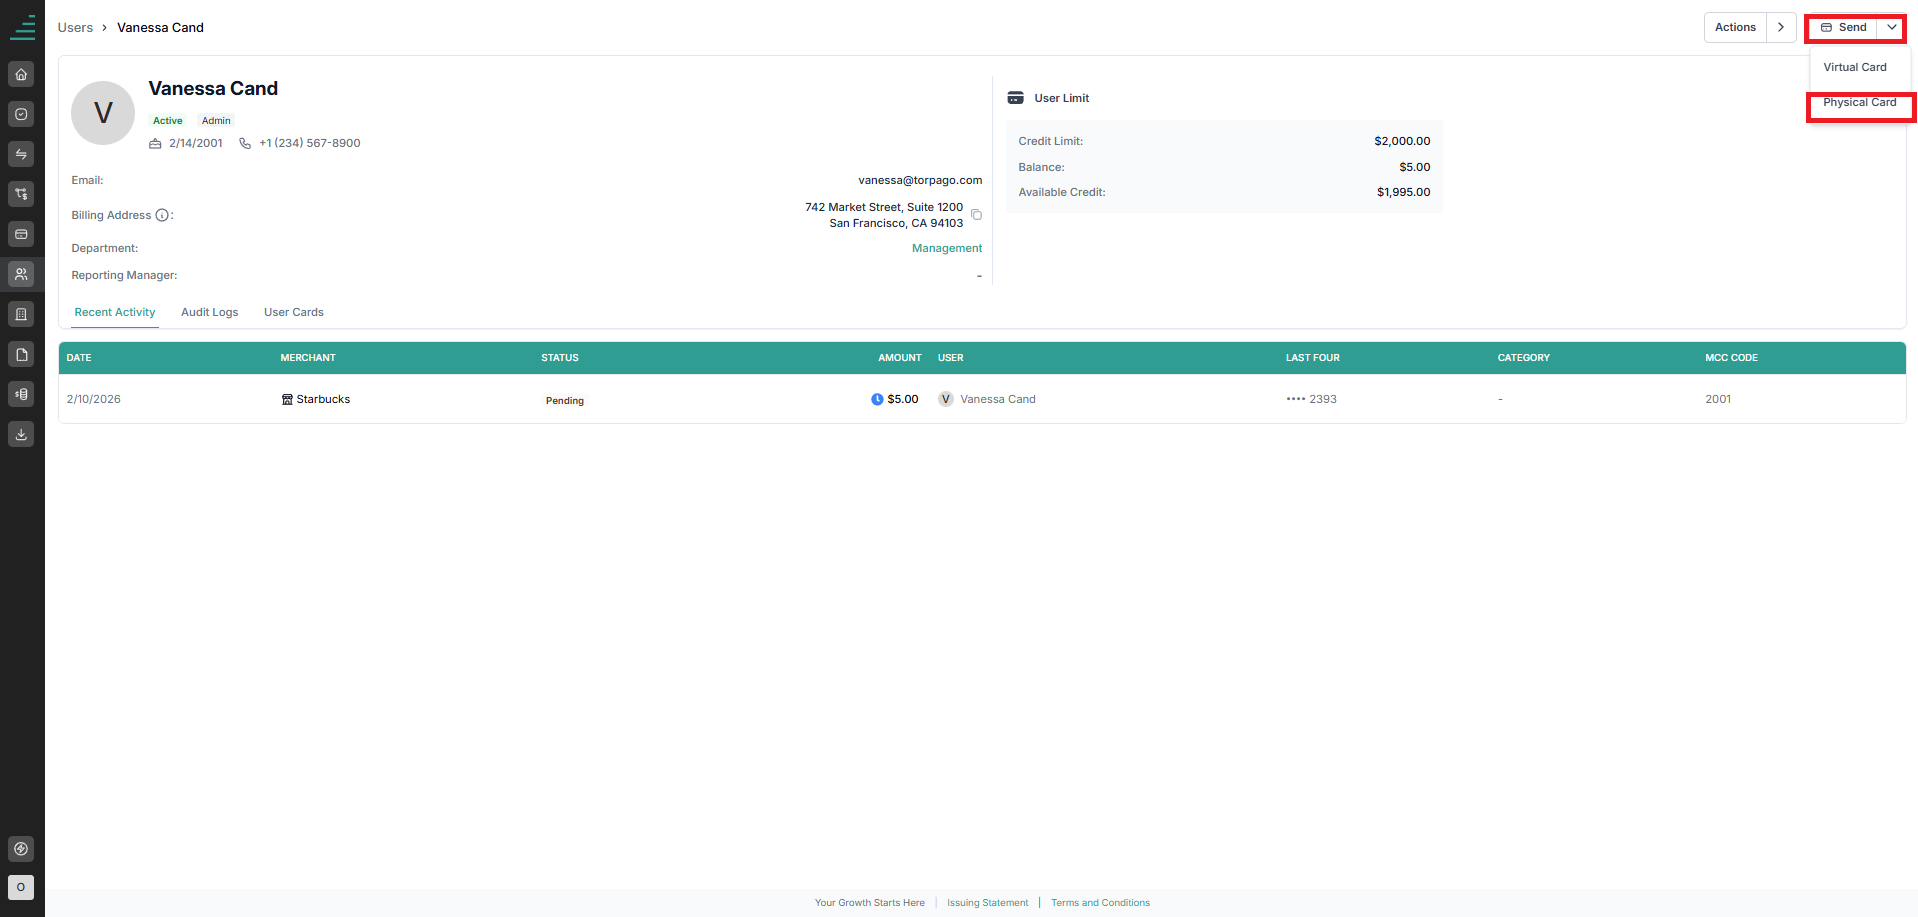This screenshot has width=1918, height=917.
Task: Open the company building icon in the sidebar
Action: pyautogui.click(x=21, y=314)
